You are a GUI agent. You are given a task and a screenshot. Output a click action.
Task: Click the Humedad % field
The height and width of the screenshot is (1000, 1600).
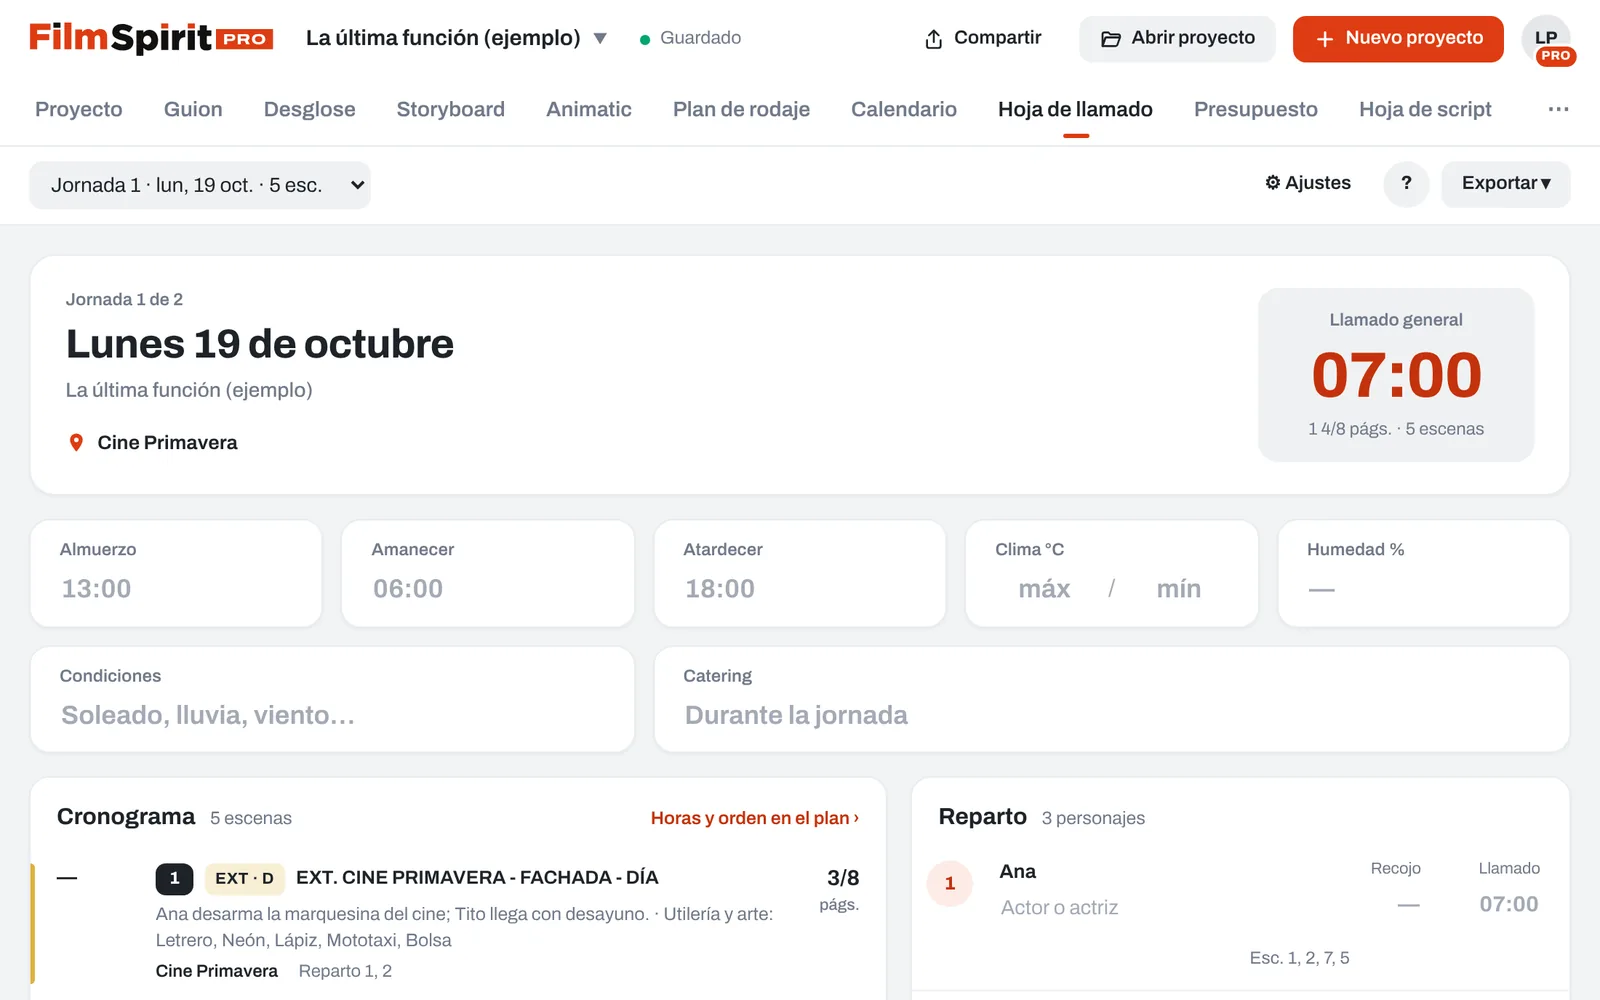pyautogui.click(x=1424, y=589)
